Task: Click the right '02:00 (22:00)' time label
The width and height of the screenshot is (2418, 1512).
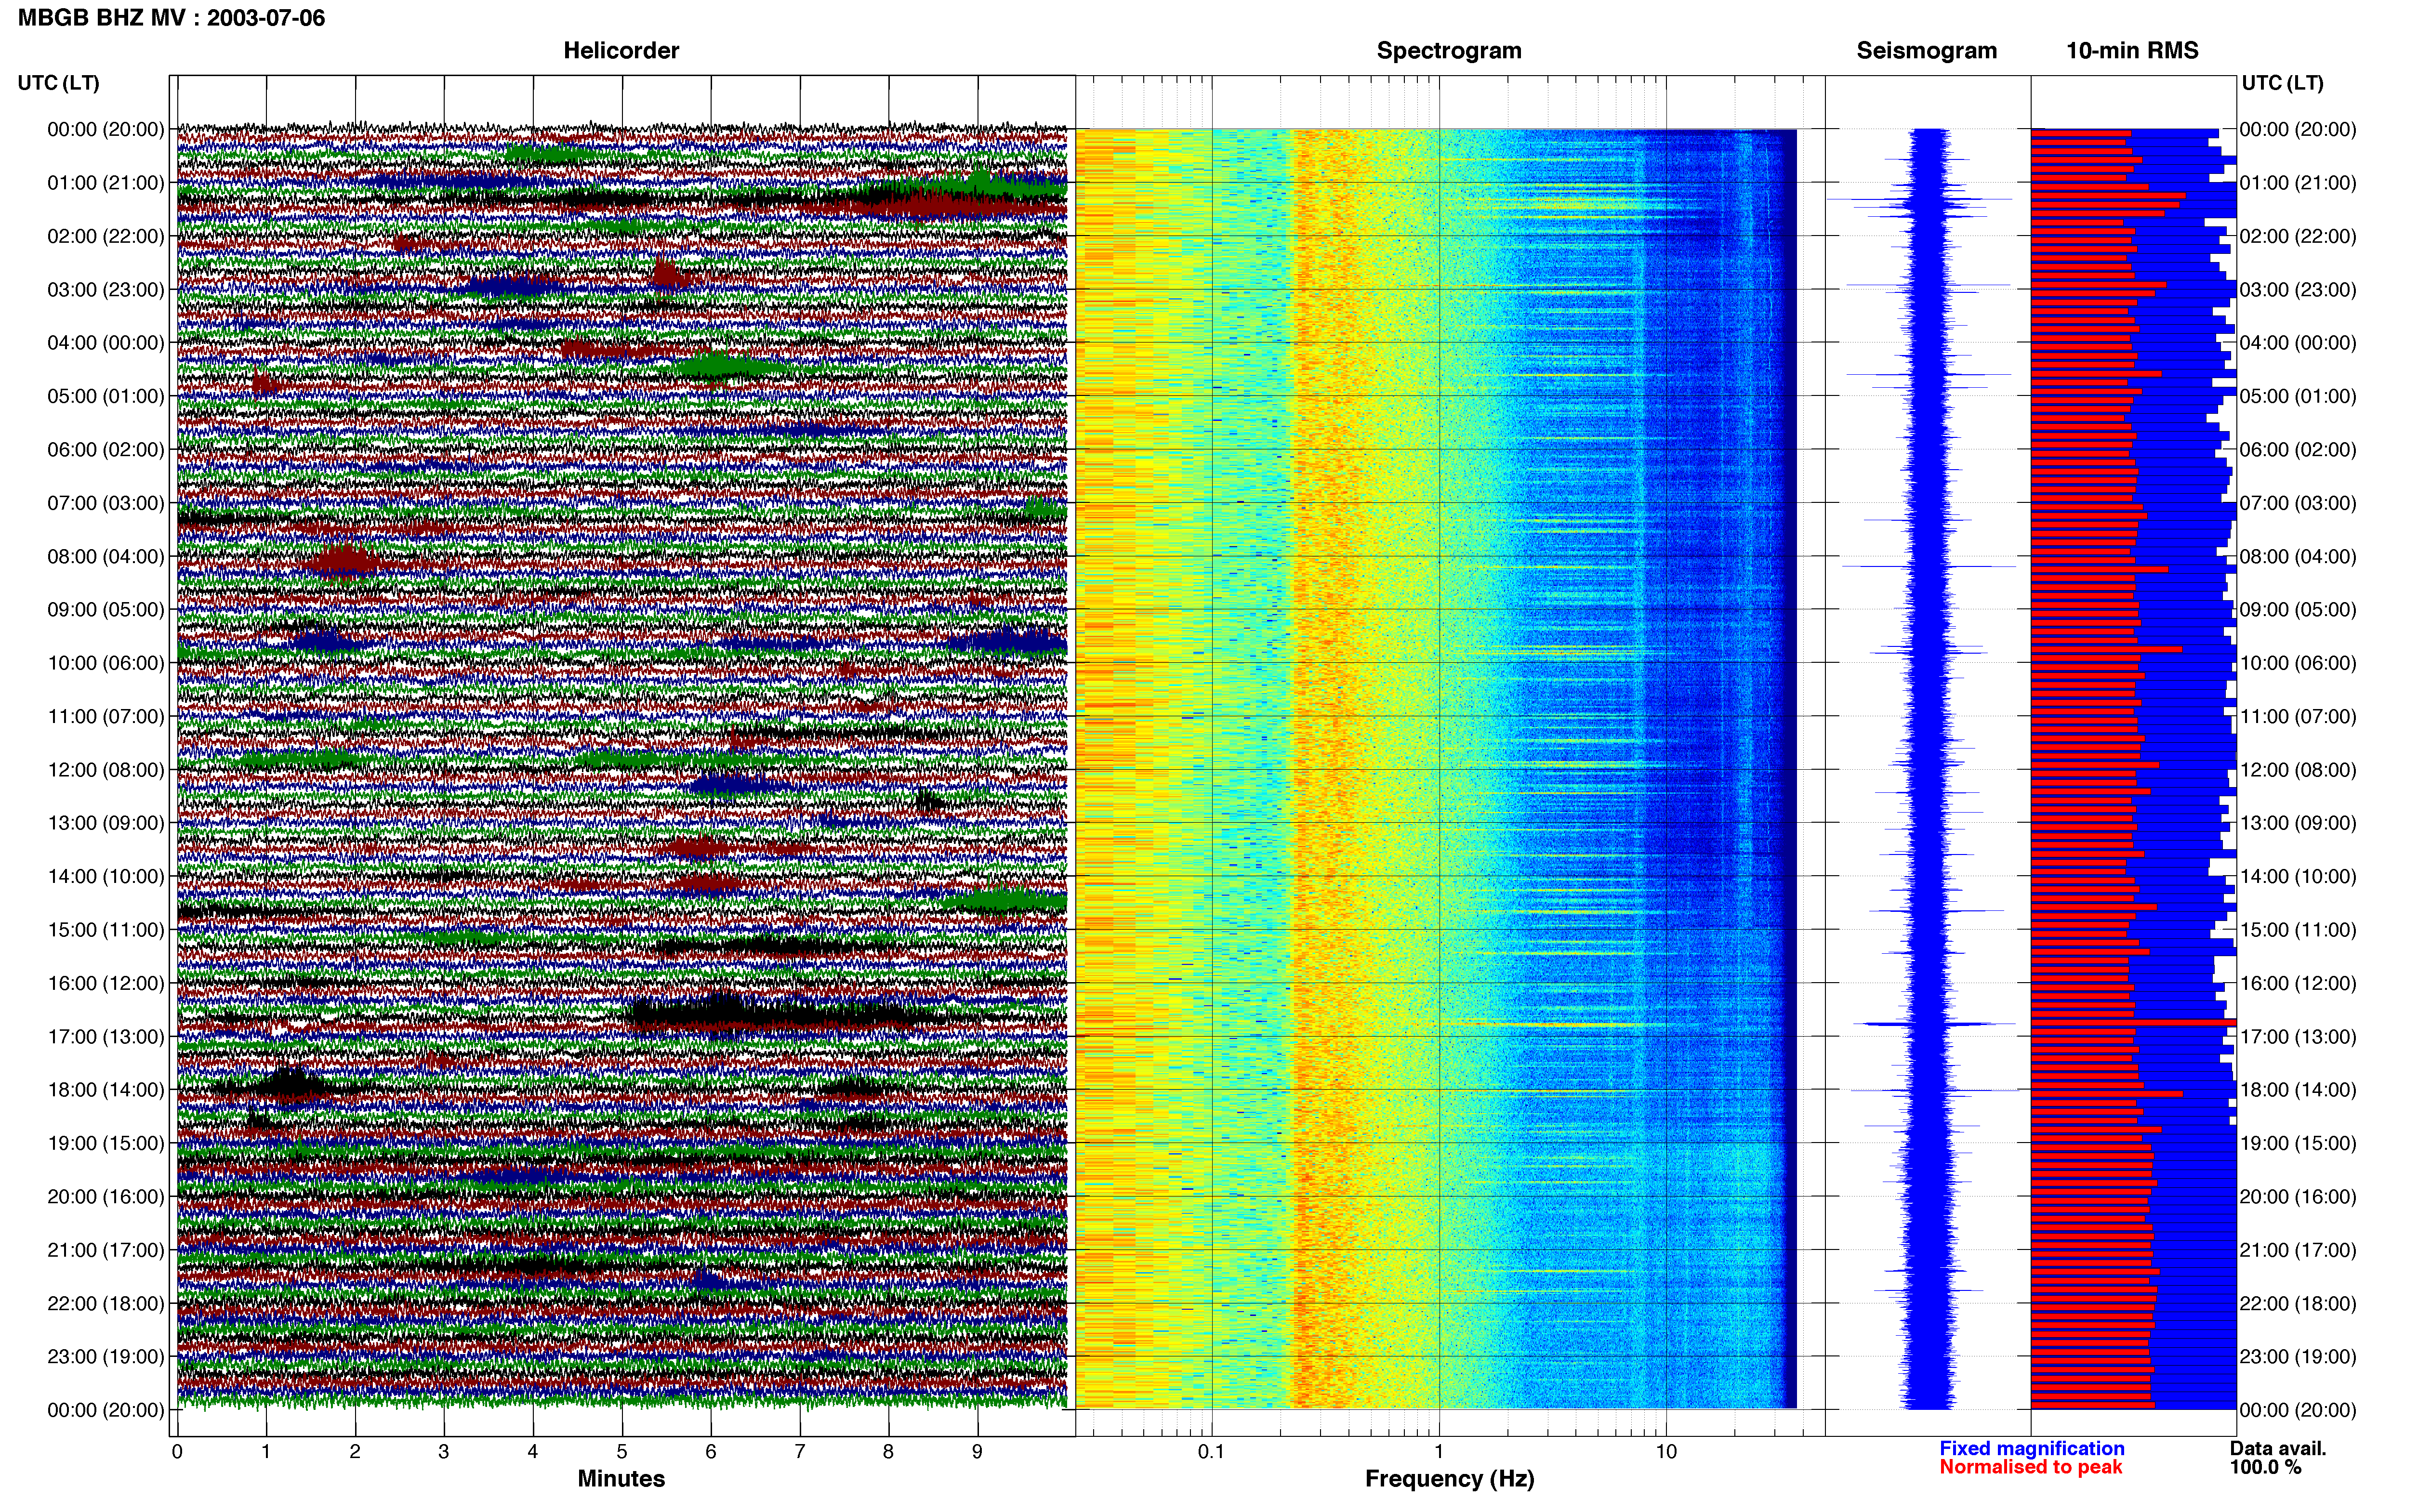Action: (x=2298, y=236)
